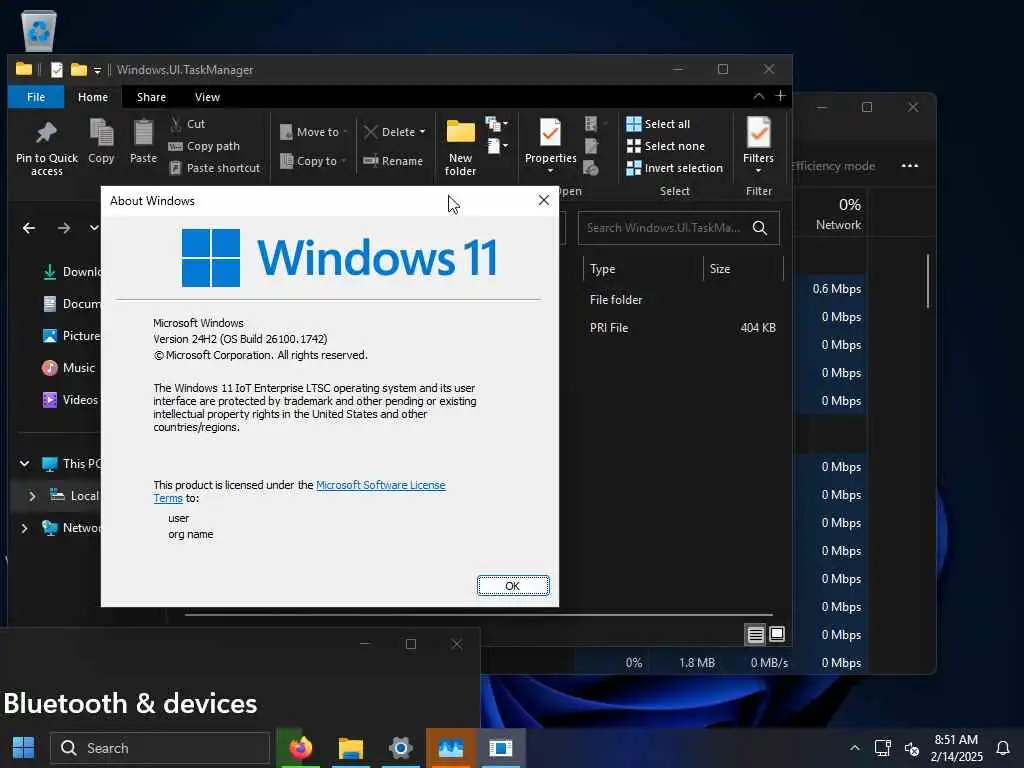Select Videos in navigation pane
Viewport: 1024px width, 768px height.
click(70, 400)
